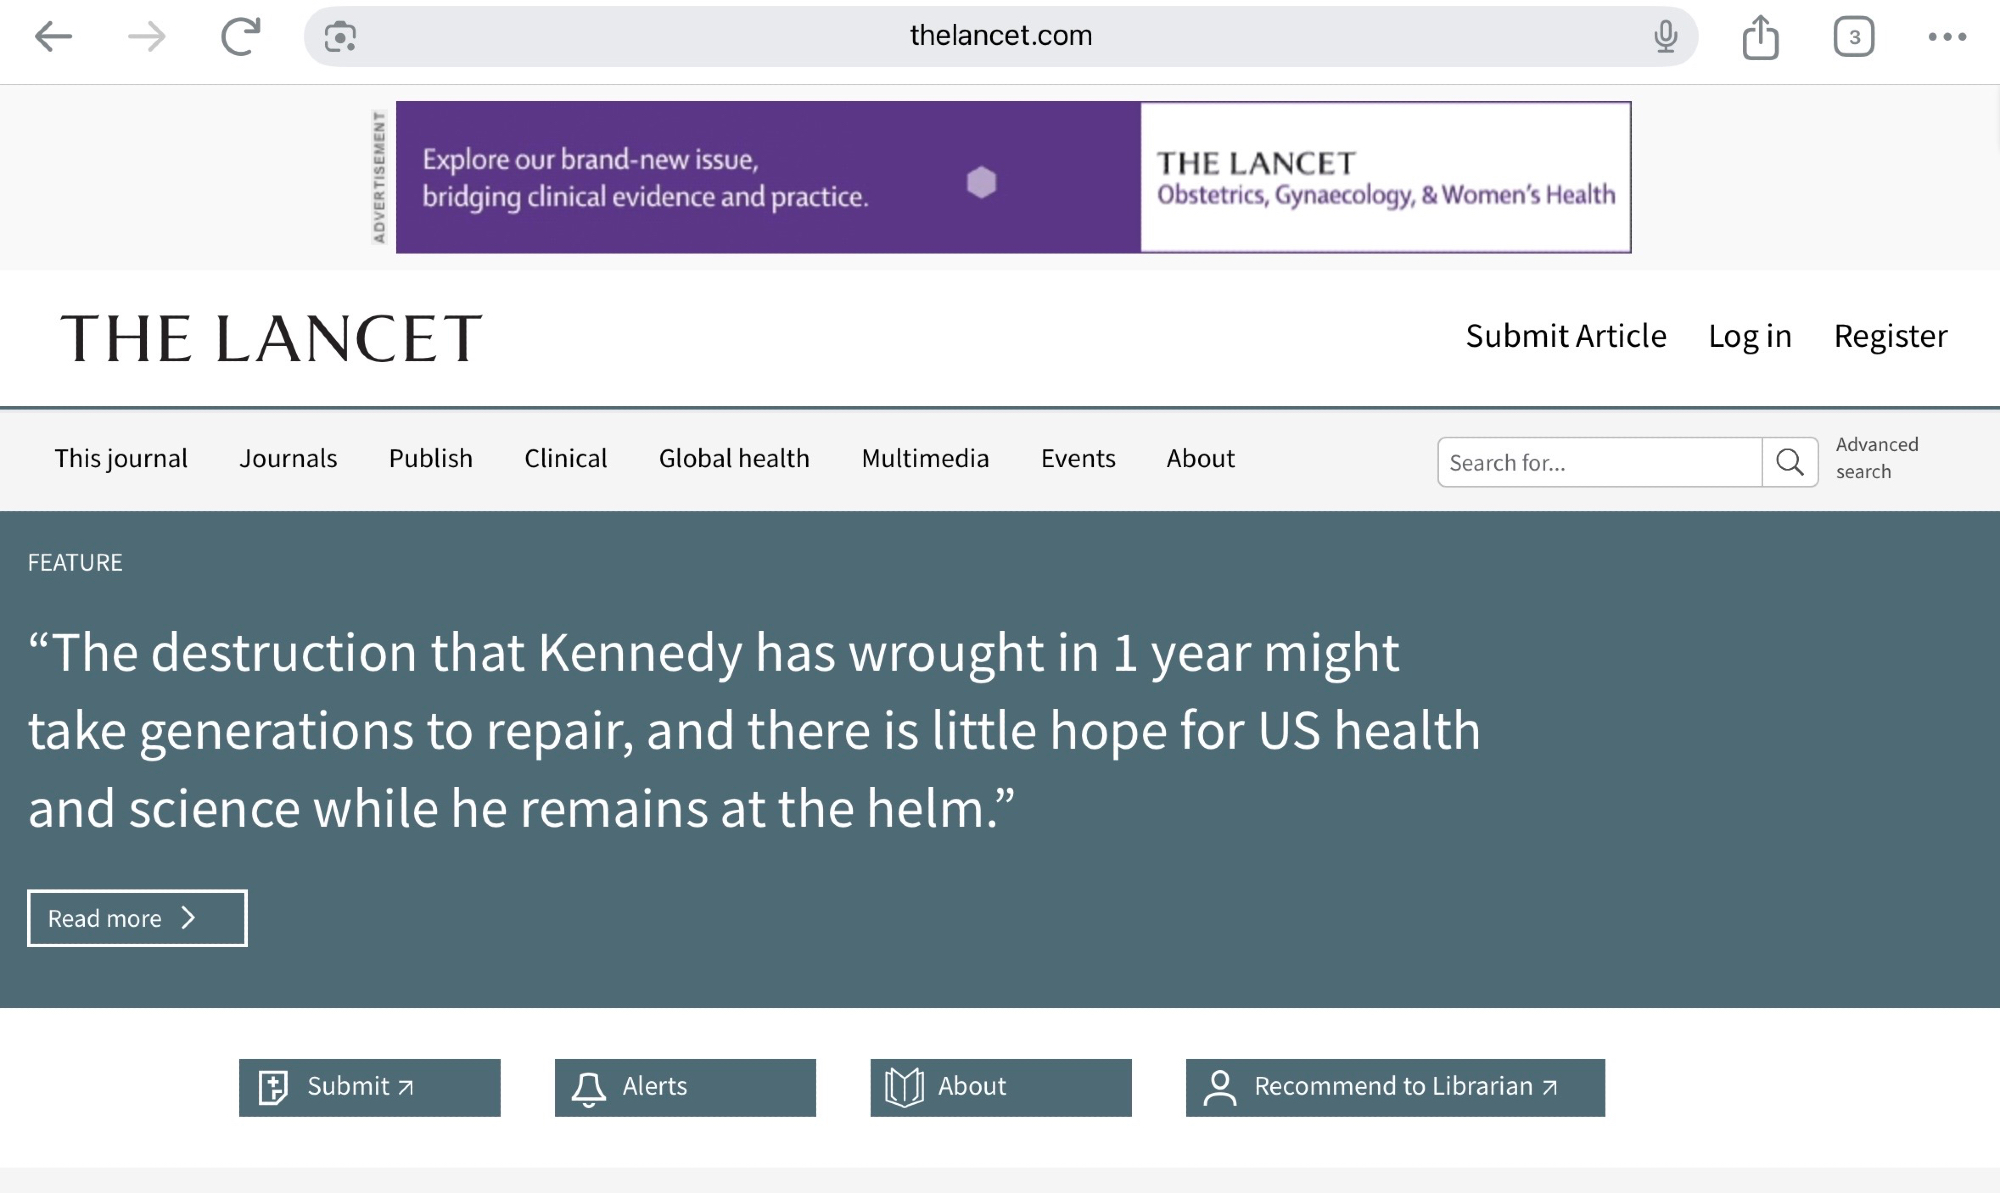Click Recommend to Librarian button
The width and height of the screenshot is (2000, 1193).
click(x=1395, y=1087)
